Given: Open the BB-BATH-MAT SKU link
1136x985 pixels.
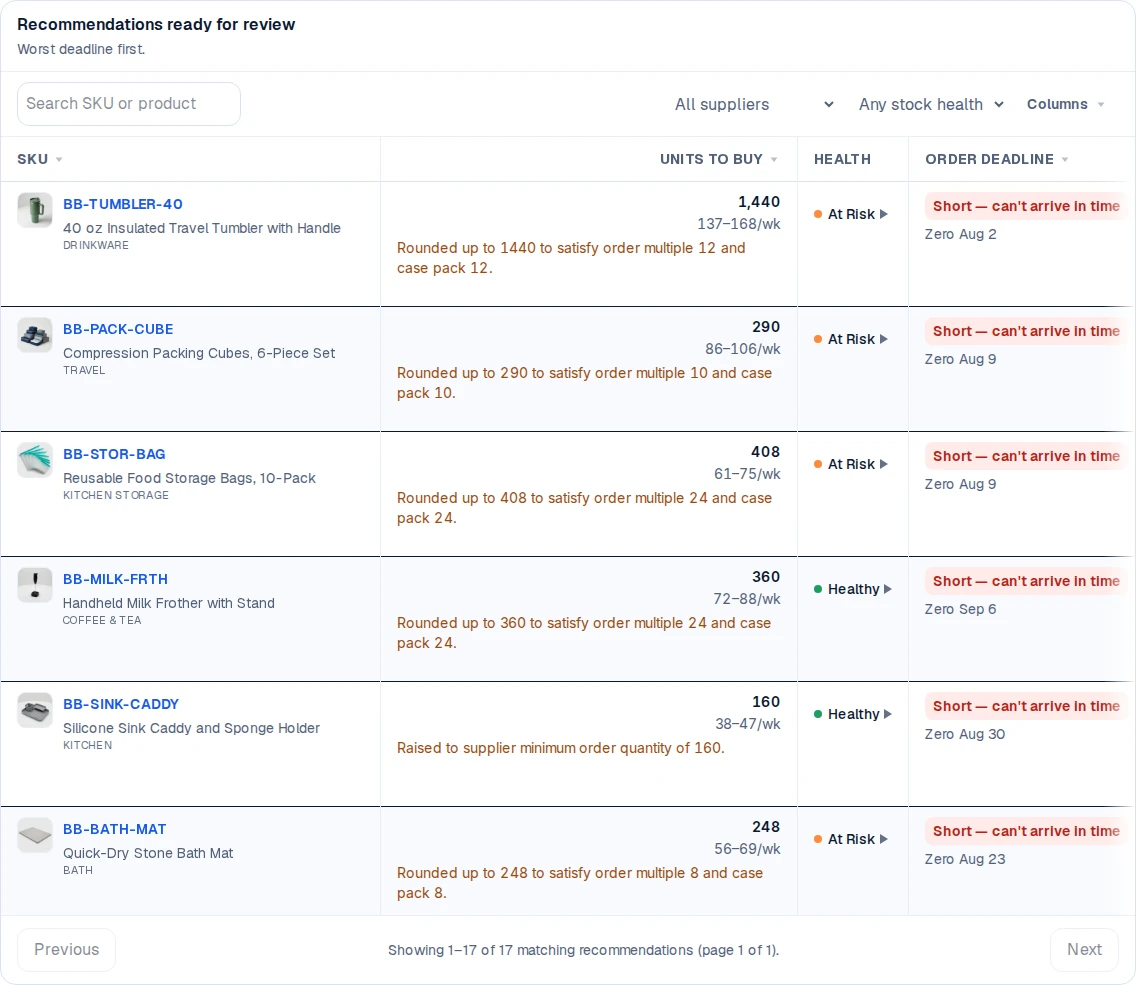Looking at the screenshot, I should point(114,829).
